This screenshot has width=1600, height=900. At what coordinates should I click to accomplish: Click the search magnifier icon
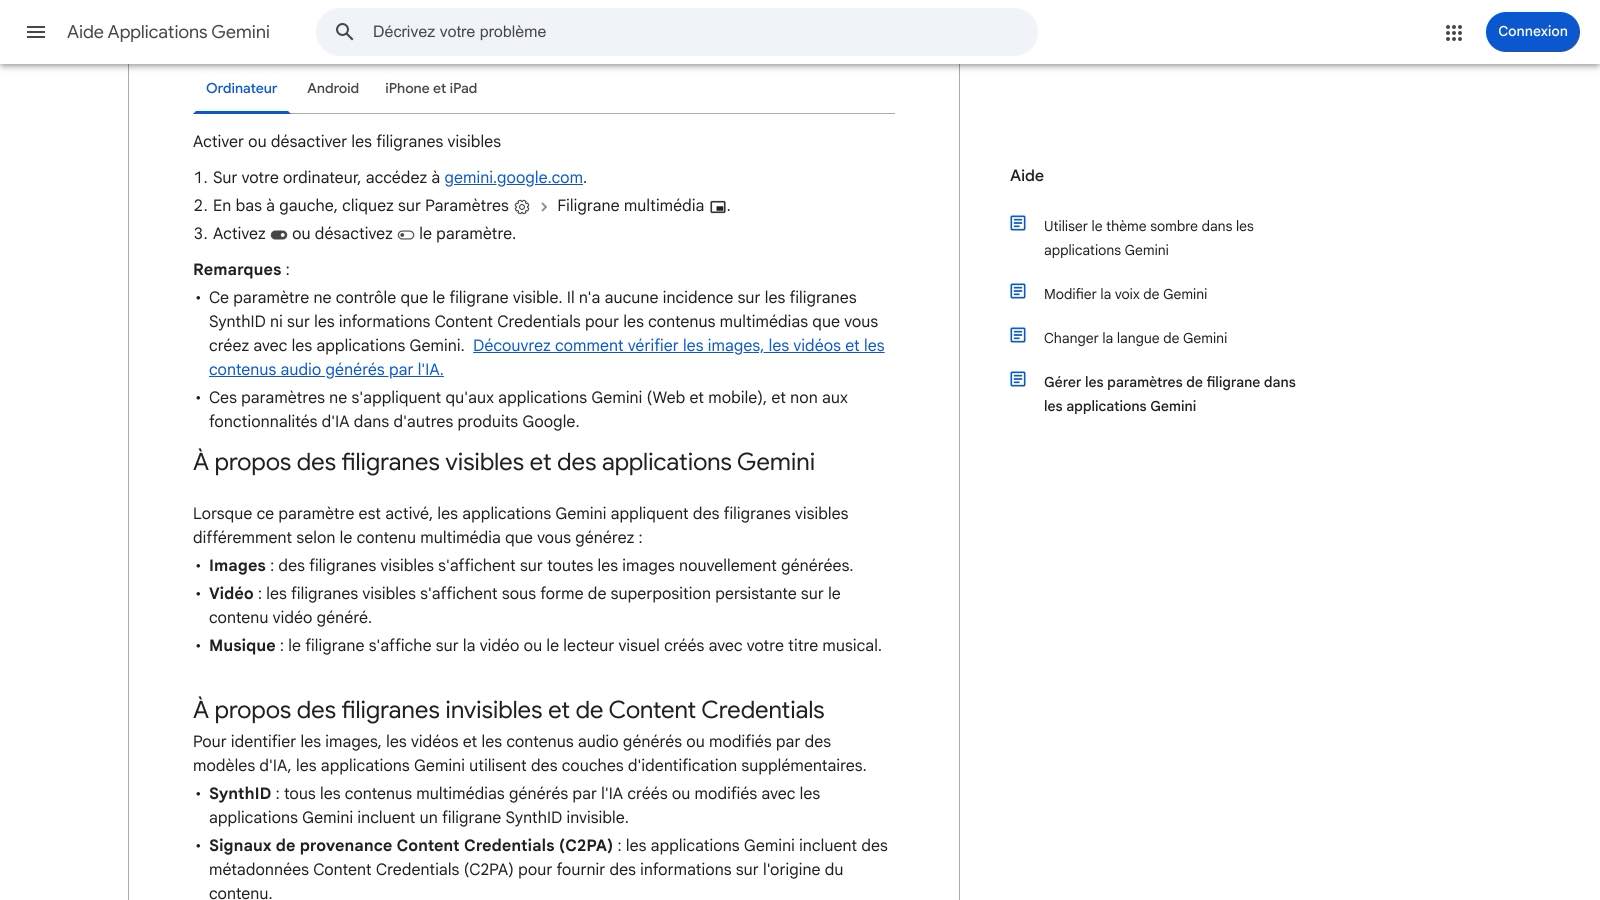345,32
